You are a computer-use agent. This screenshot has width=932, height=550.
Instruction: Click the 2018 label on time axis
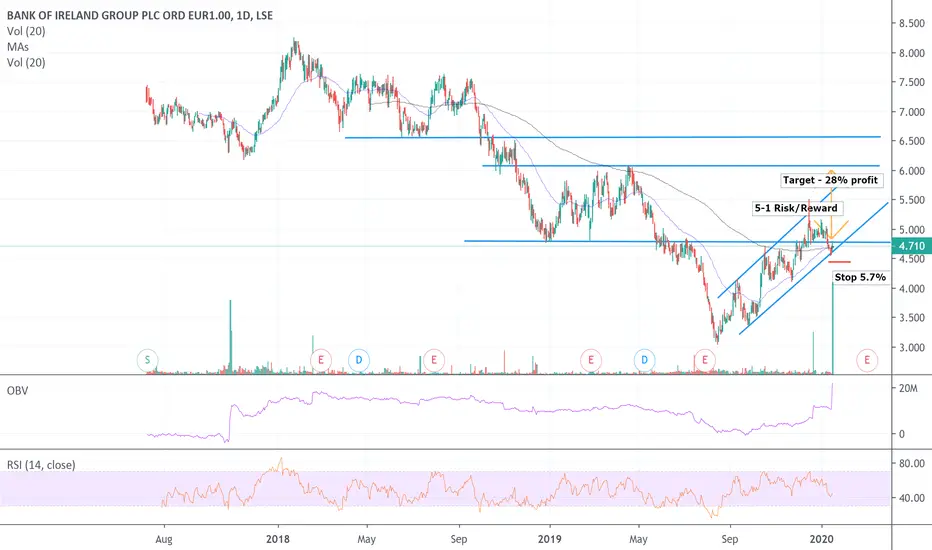click(278, 539)
